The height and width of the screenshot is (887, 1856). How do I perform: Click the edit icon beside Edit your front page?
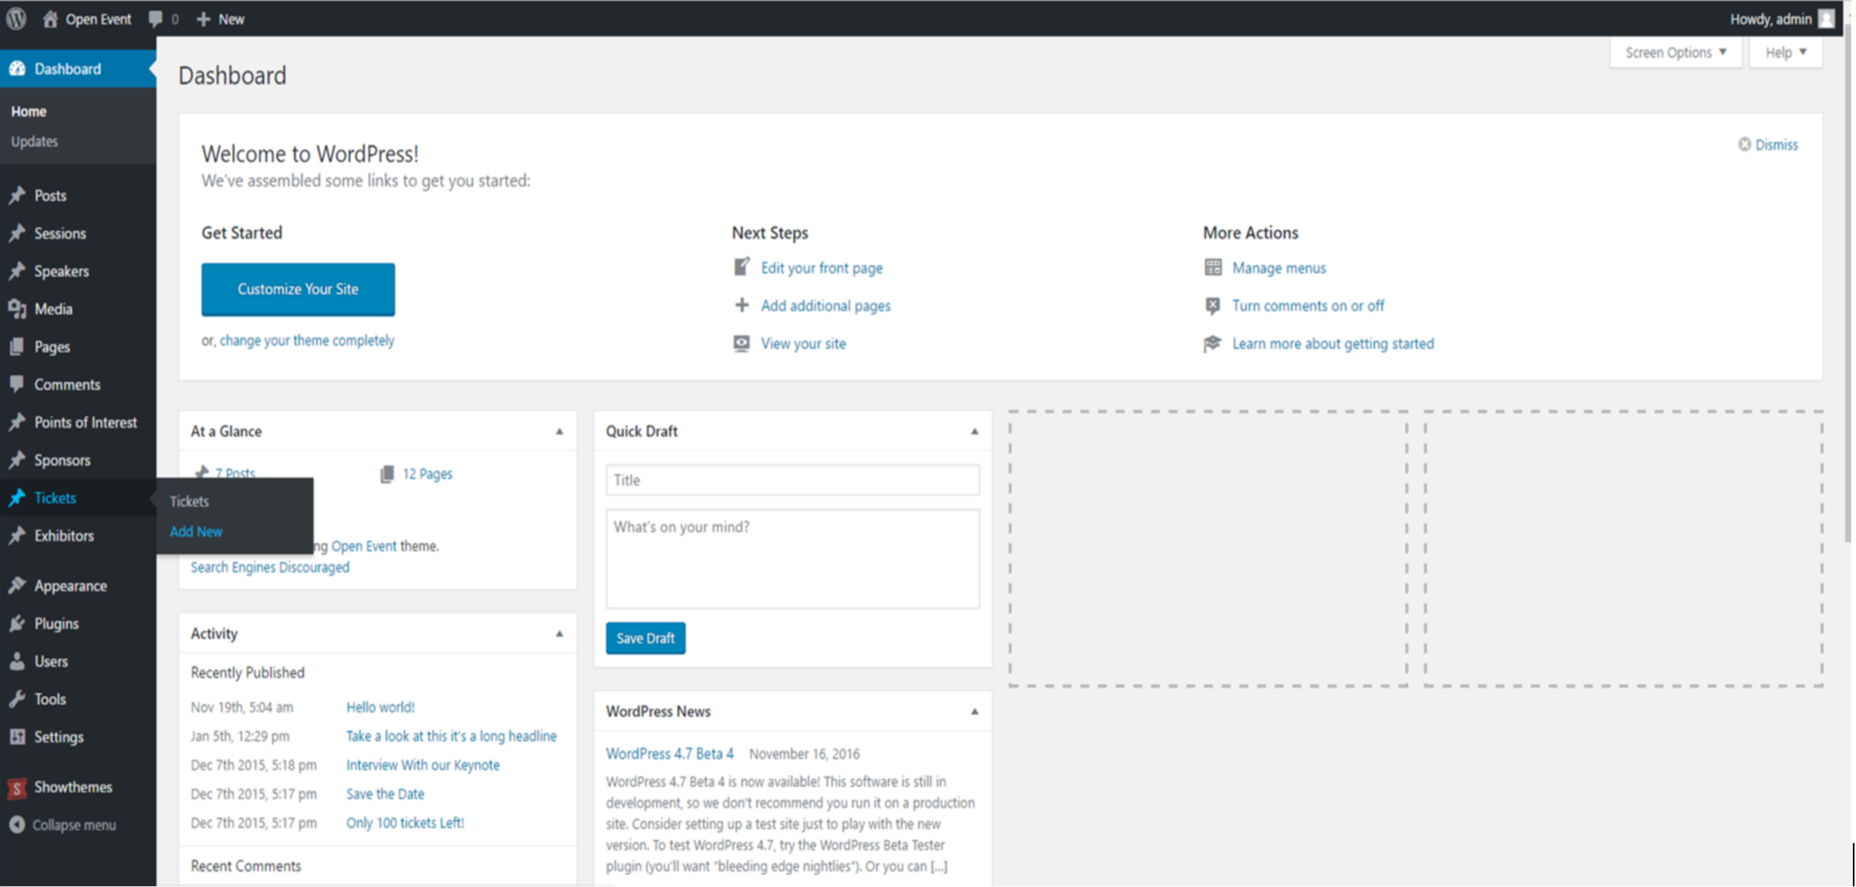(x=742, y=267)
